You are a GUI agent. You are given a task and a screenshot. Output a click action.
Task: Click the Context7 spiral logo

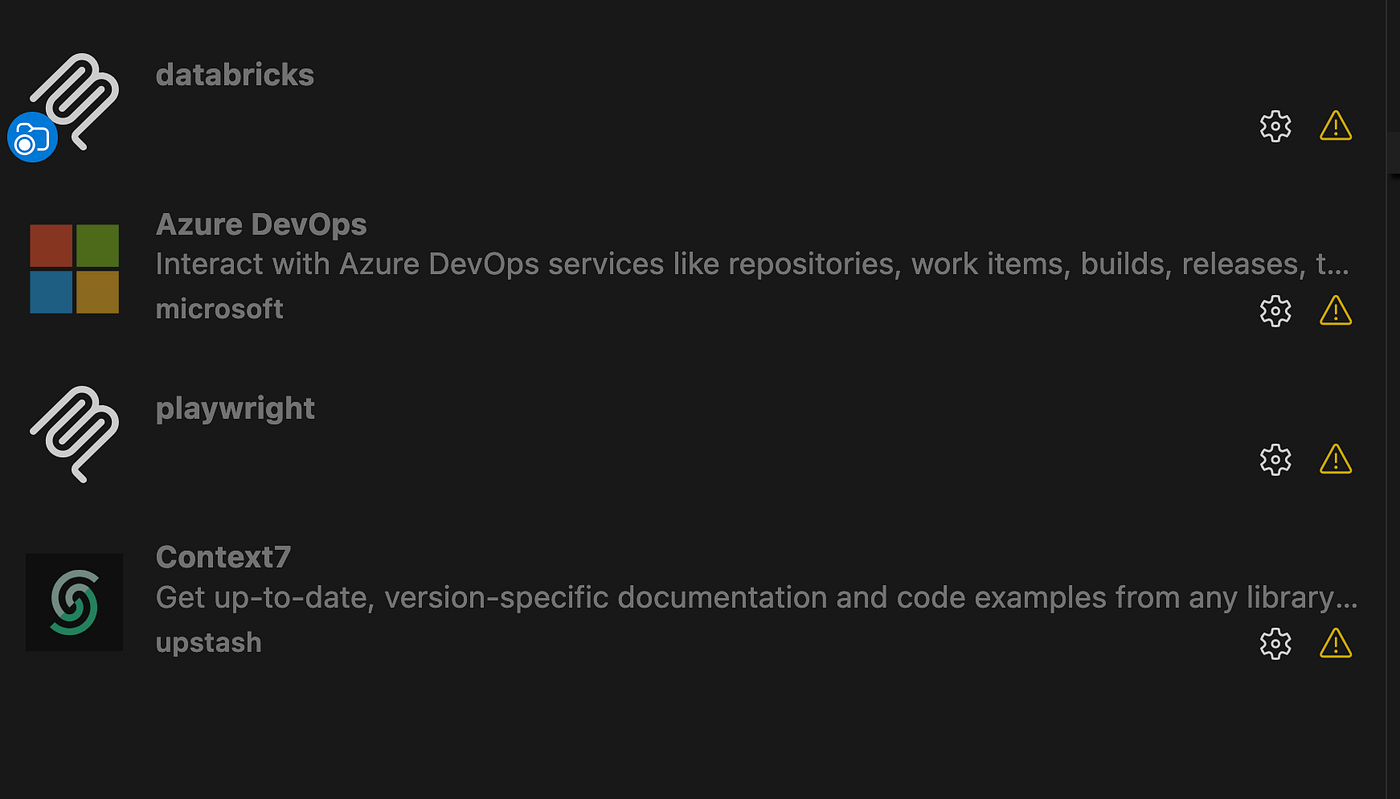pos(74,601)
